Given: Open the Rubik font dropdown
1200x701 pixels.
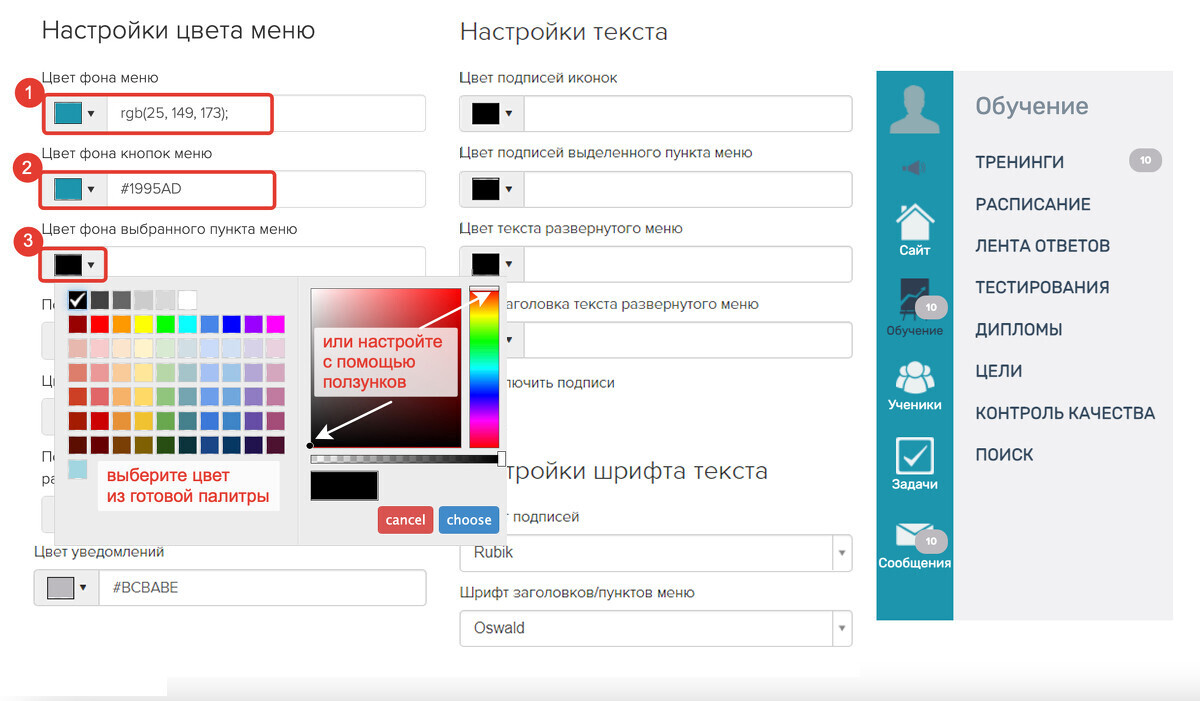Looking at the screenshot, I should pos(656,552).
